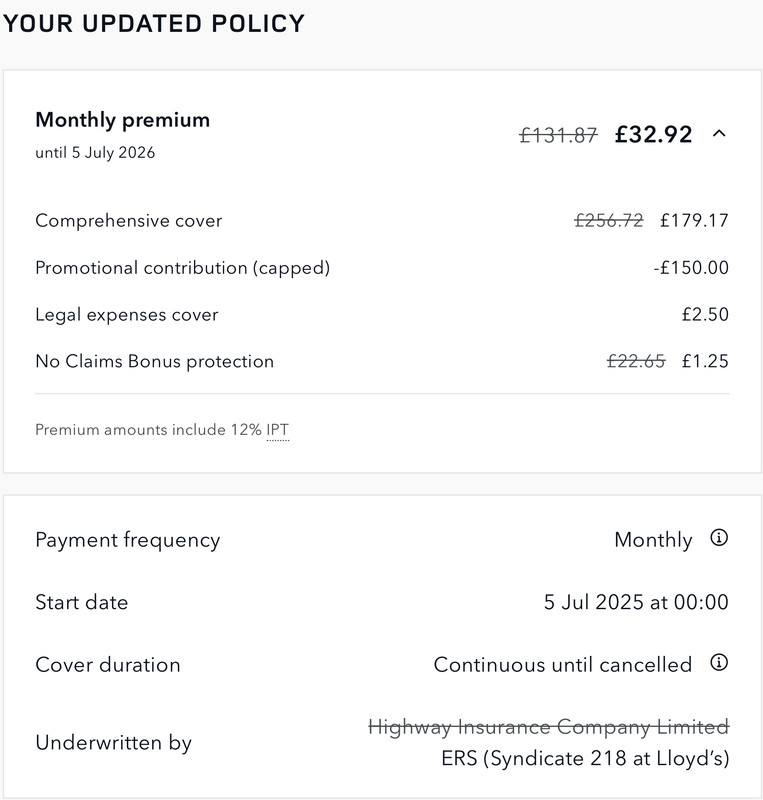Click the Monthly premium heading
Screen dimensions: 763x800
point(122,120)
